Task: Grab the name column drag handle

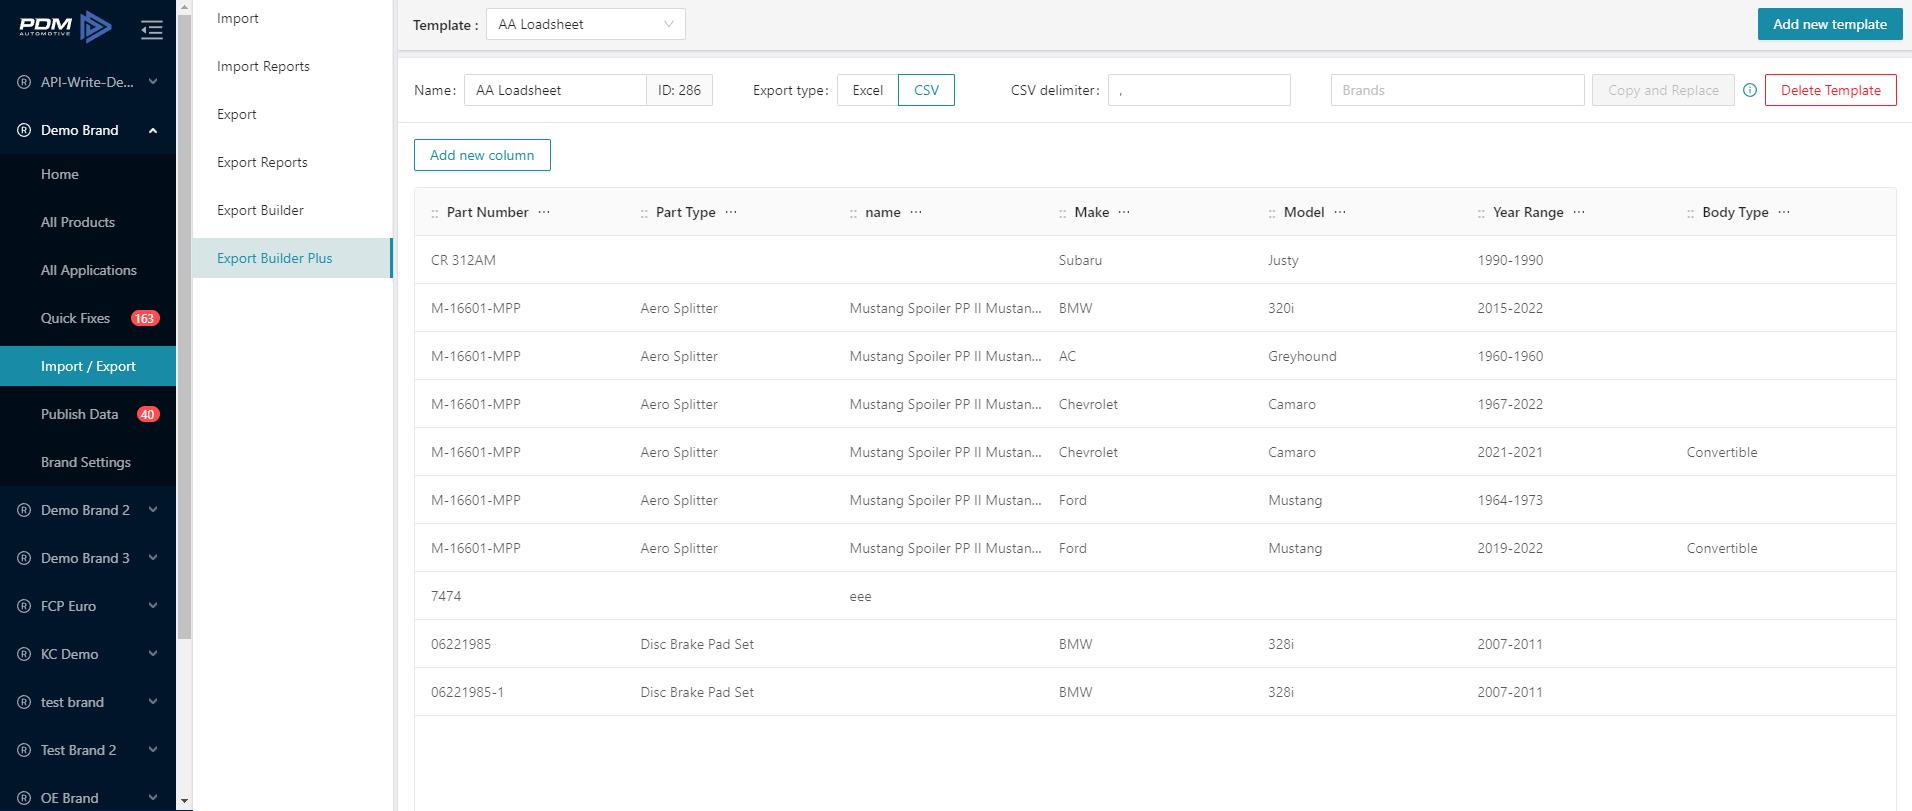Action: [x=853, y=213]
